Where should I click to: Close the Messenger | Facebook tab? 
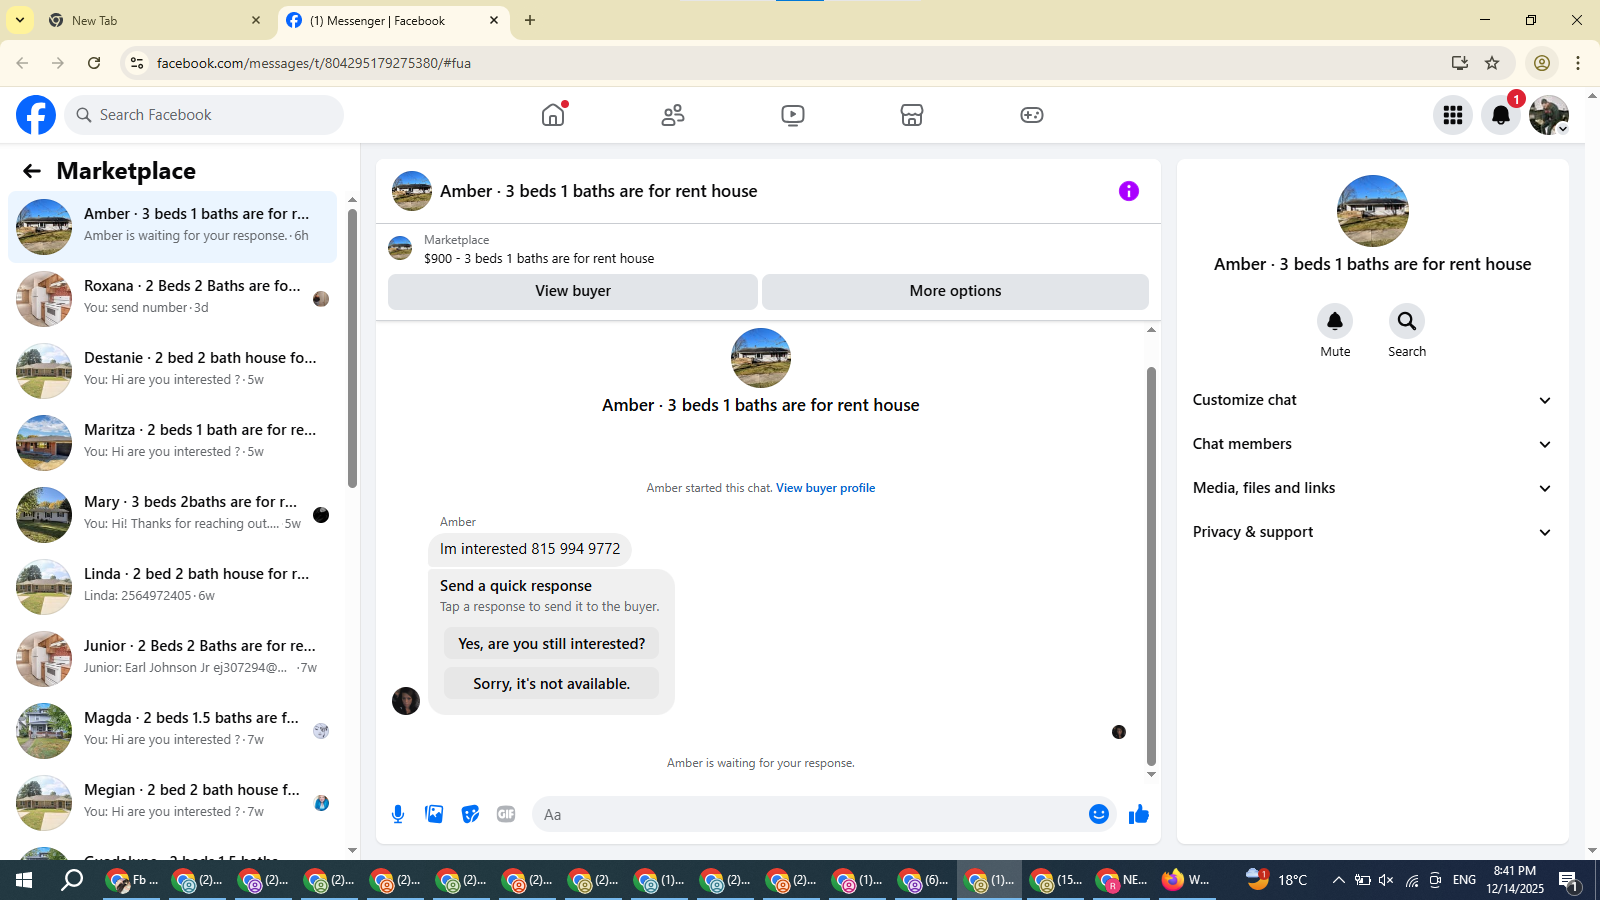494,20
